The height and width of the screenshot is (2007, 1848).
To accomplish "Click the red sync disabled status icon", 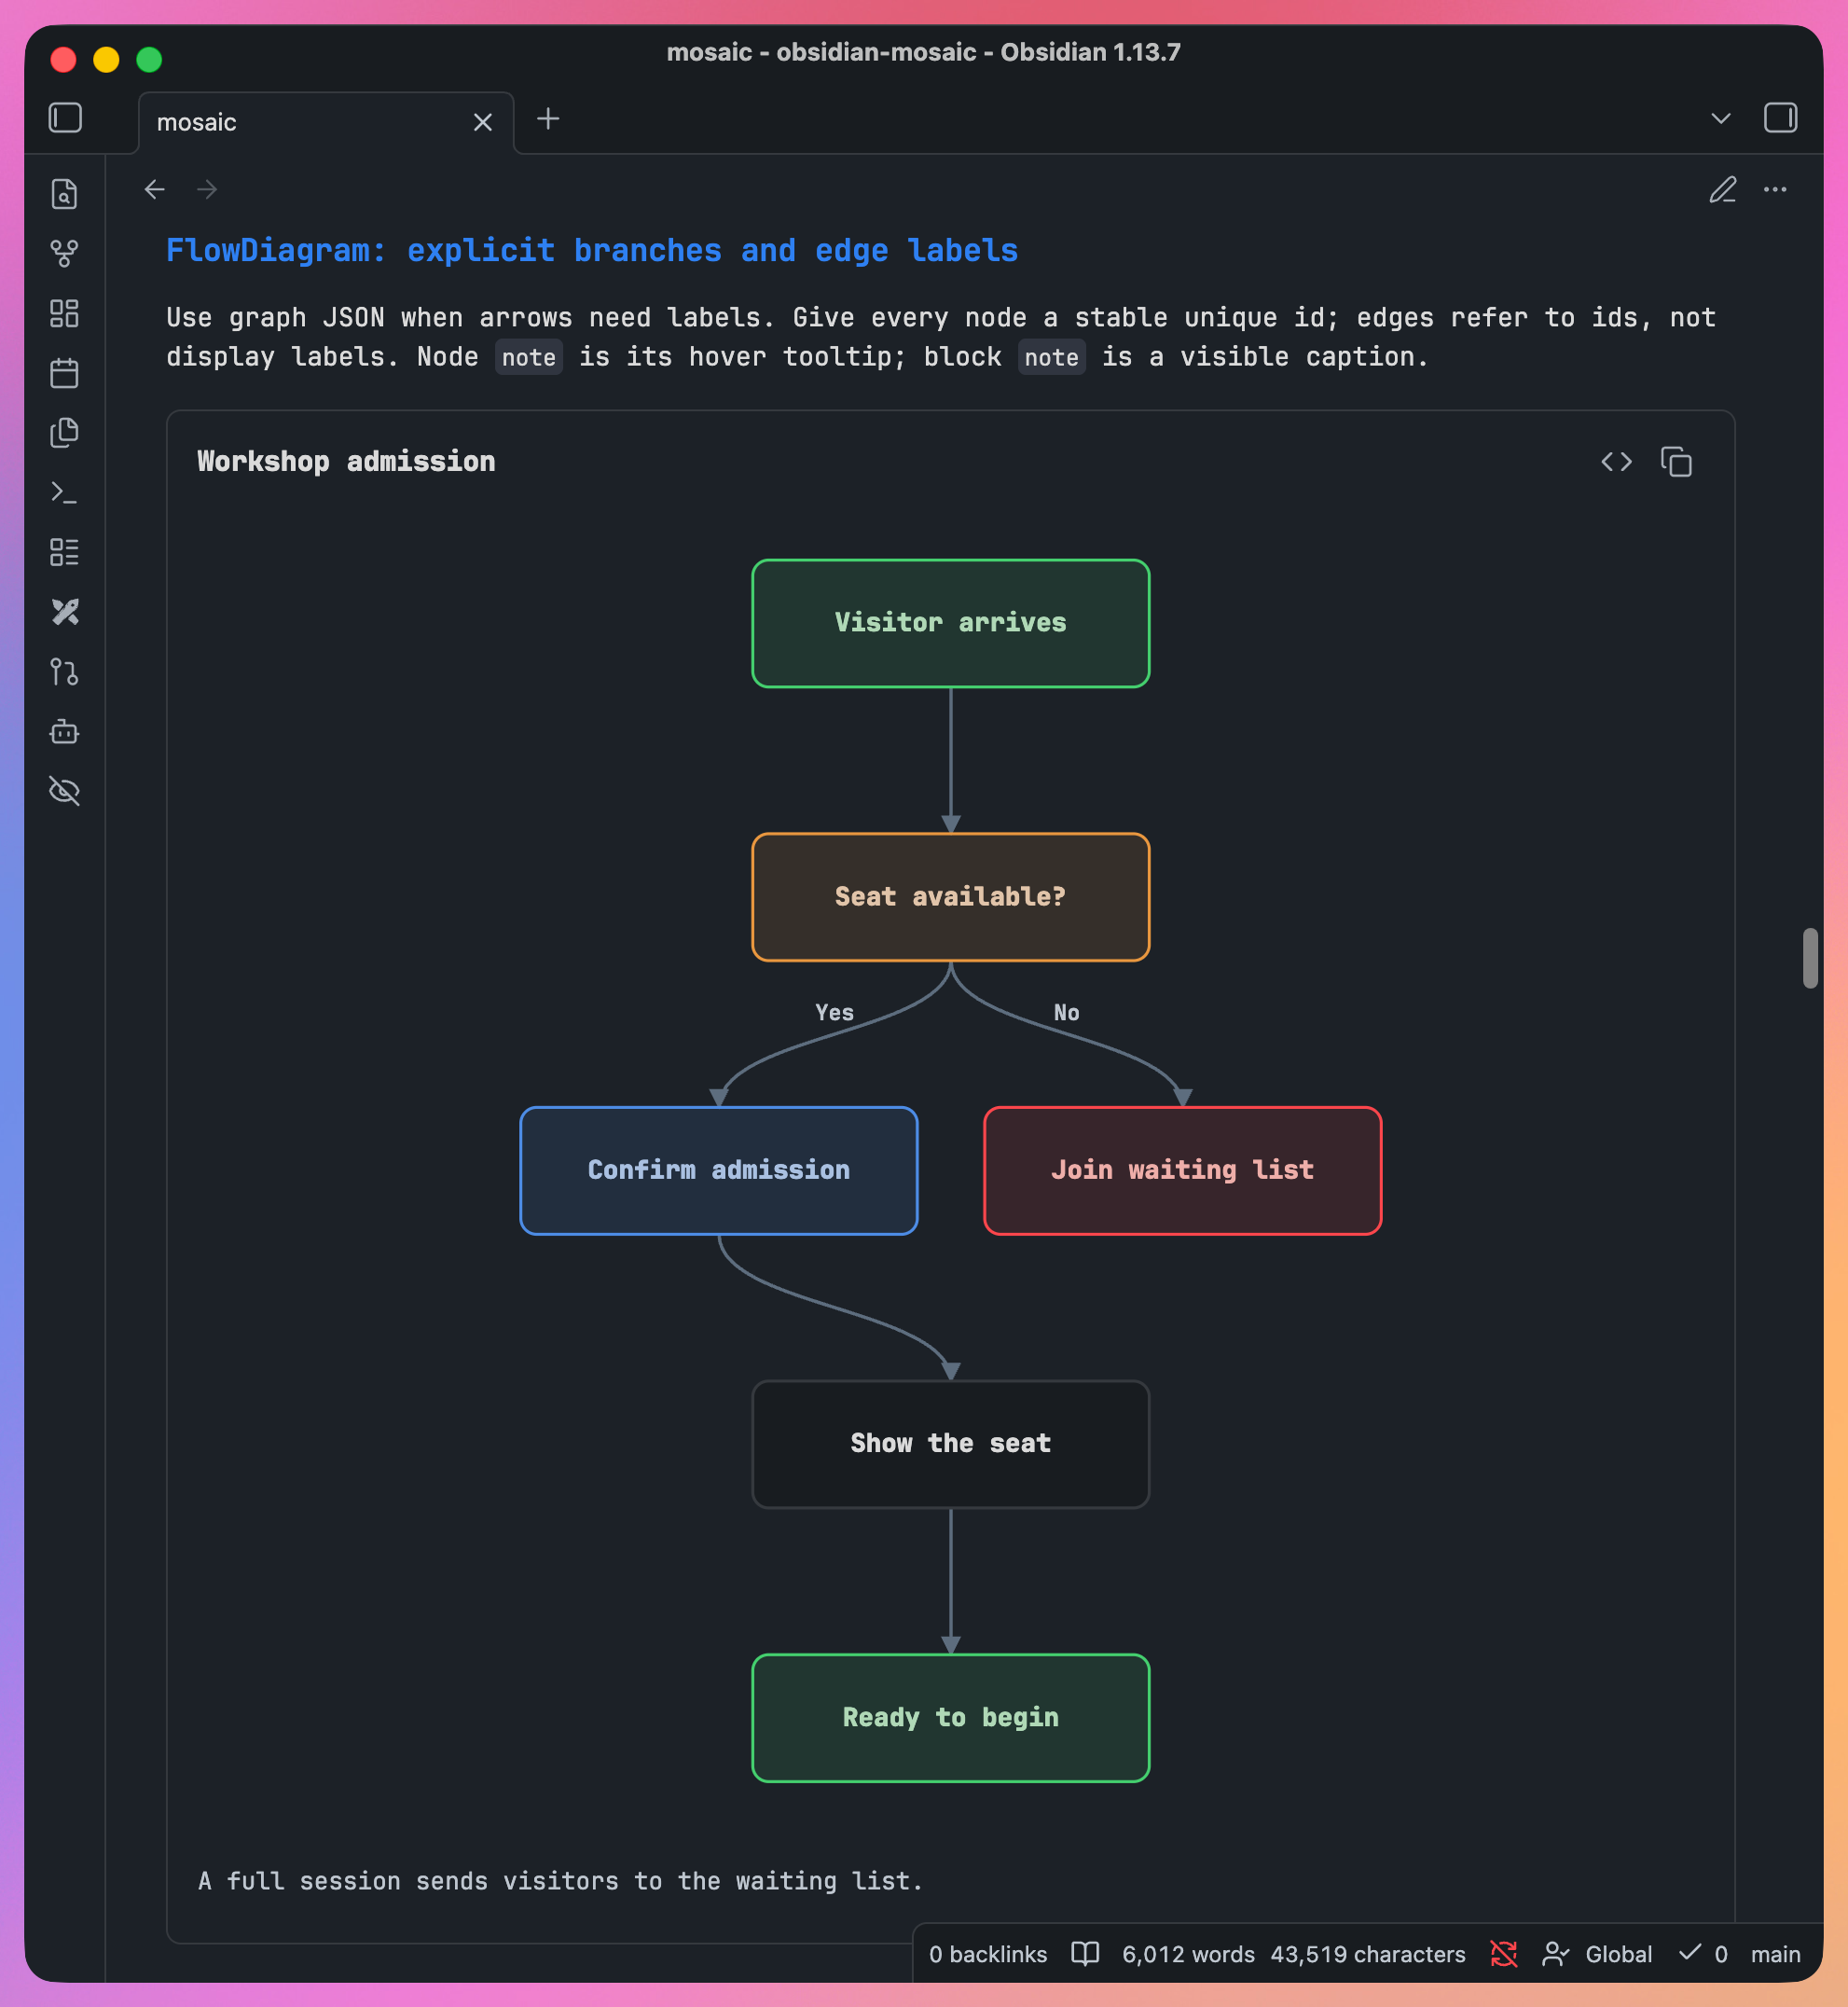I will click(1503, 1954).
